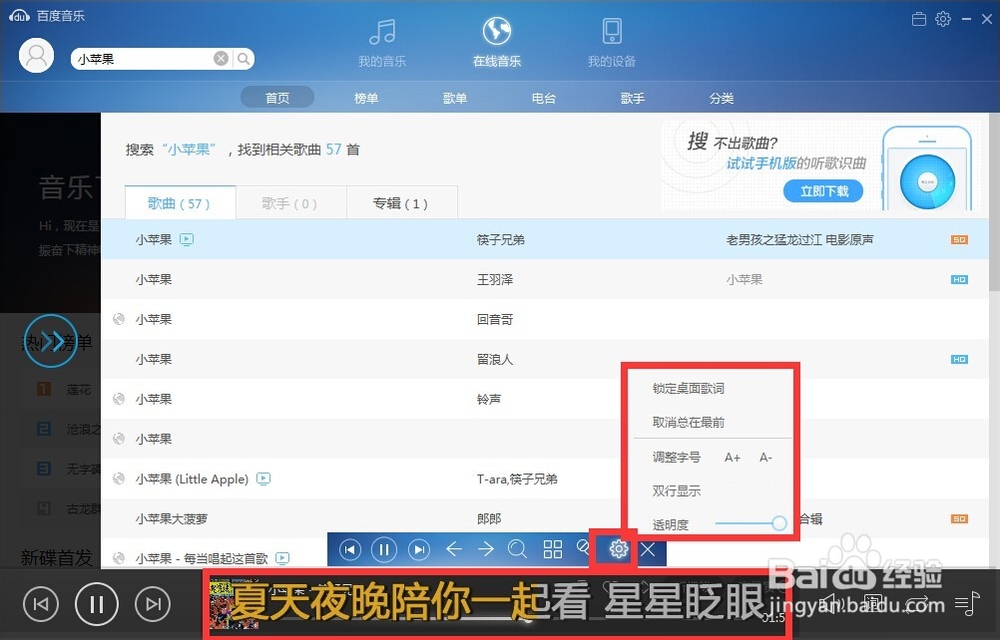
Task: Open the 我的设备 section
Action: click(612, 42)
